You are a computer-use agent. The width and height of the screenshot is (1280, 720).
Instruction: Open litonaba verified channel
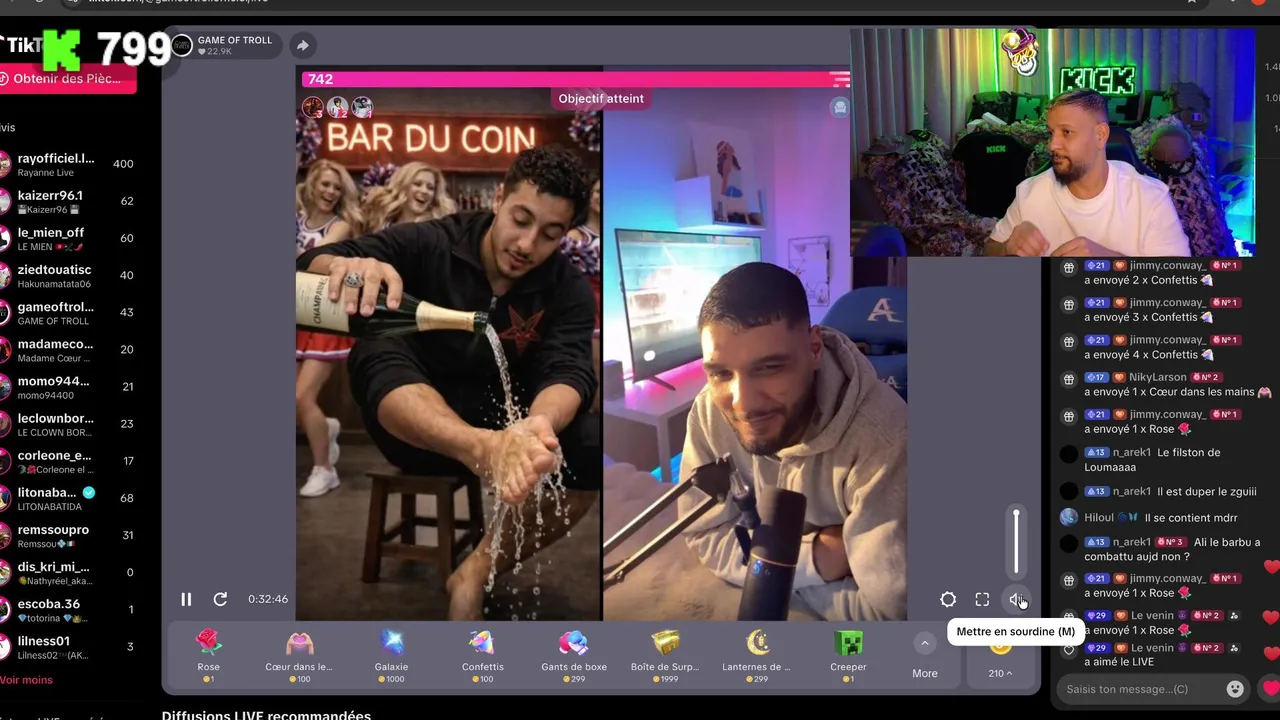click(68, 499)
